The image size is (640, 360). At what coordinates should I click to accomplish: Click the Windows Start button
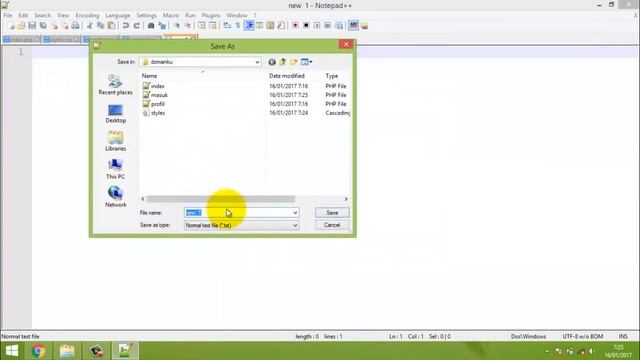tap(12, 351)
